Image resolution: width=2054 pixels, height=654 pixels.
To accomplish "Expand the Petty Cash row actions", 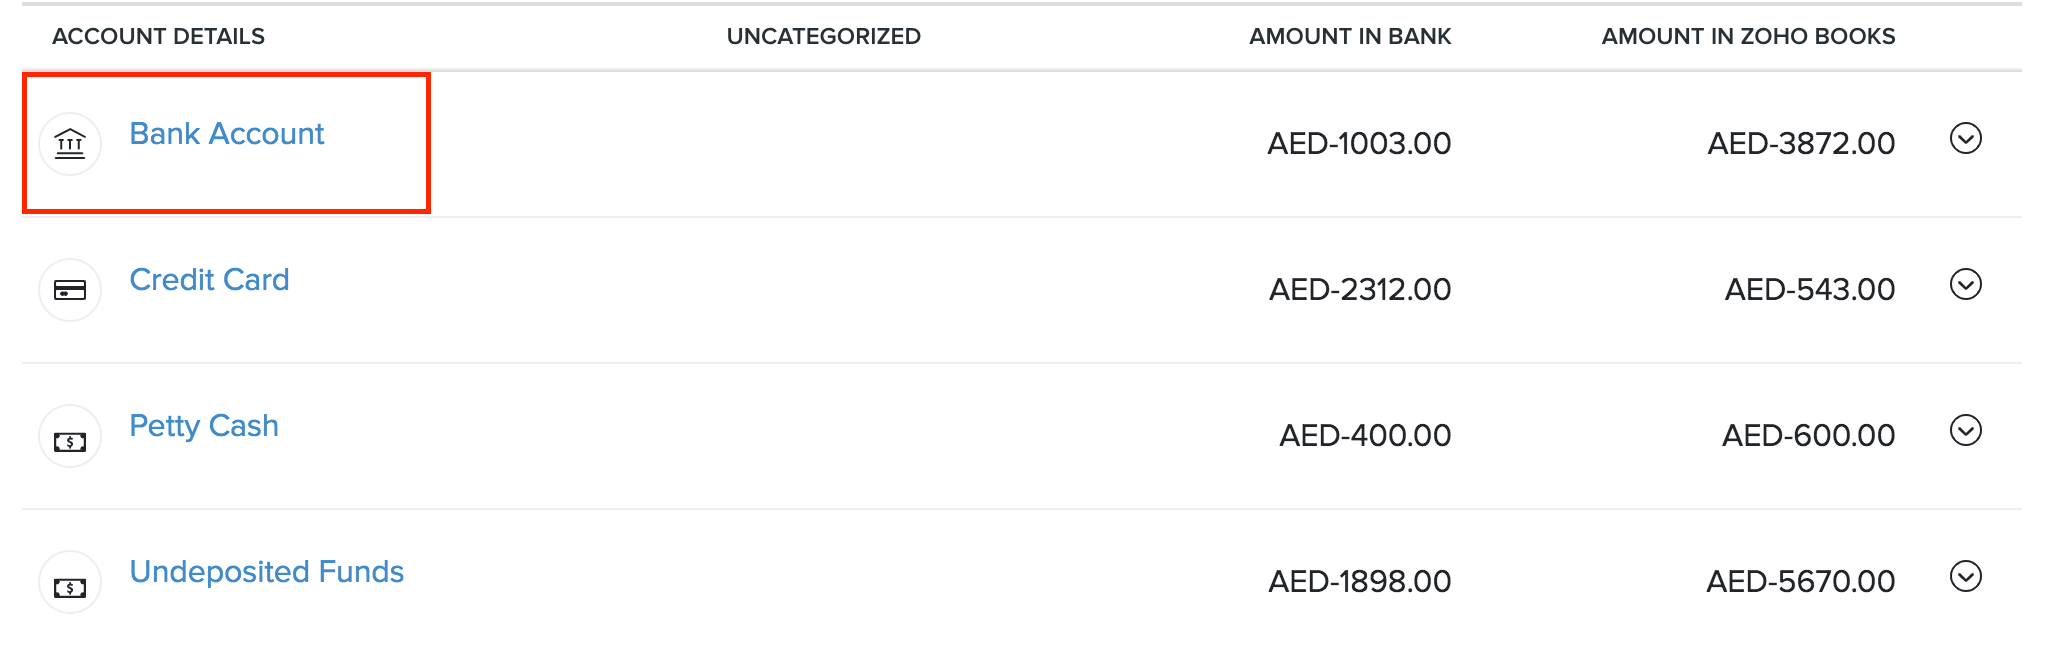I will tap(1966, 431).
